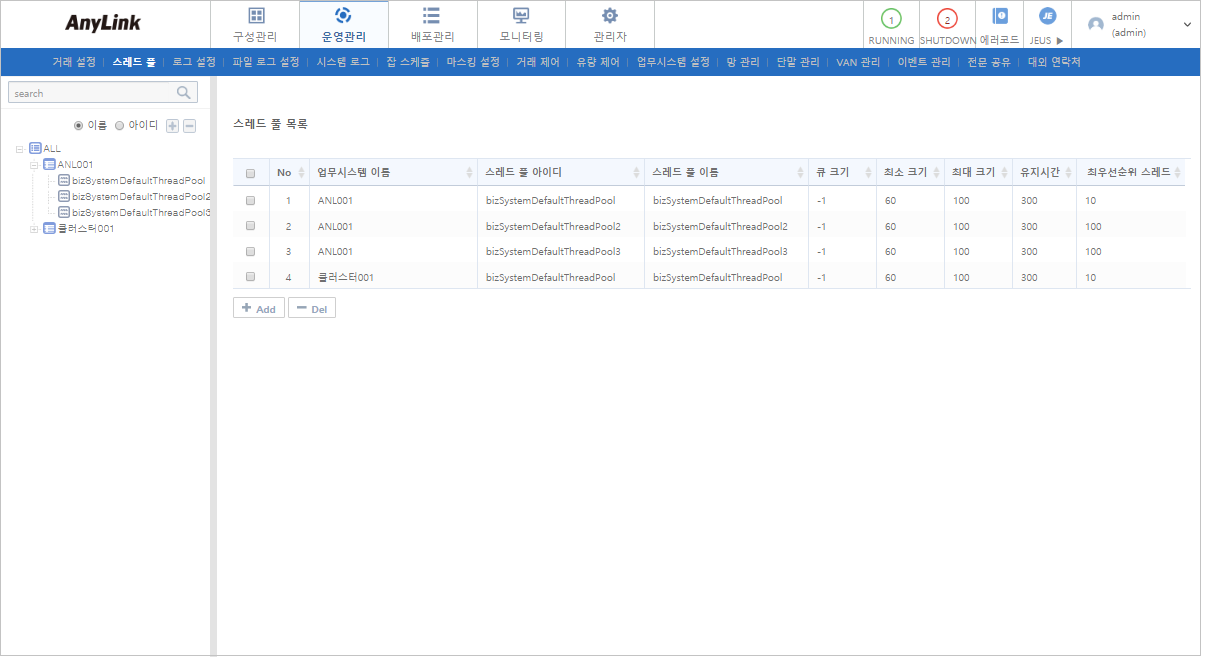This screenshot has height=657, width=1205.
Task: Switch to the 로그 설정 menu
Action: [x=194, y=62]
